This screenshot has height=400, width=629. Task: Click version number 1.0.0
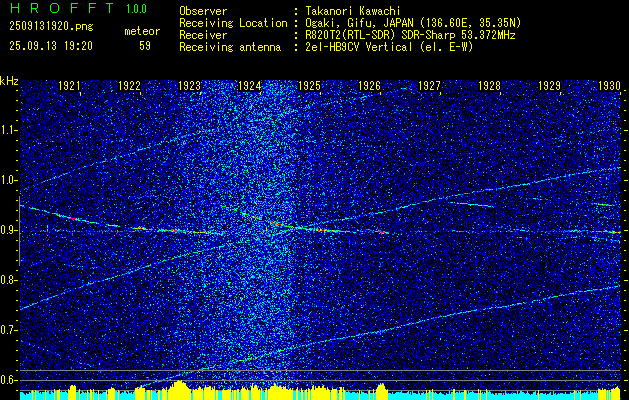point(136,9)
